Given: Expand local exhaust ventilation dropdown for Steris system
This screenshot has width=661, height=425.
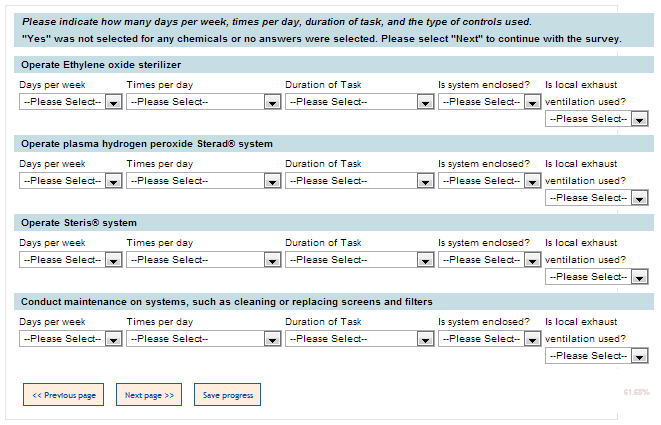Looking at the screenshot, I should [x=597, y=277].
